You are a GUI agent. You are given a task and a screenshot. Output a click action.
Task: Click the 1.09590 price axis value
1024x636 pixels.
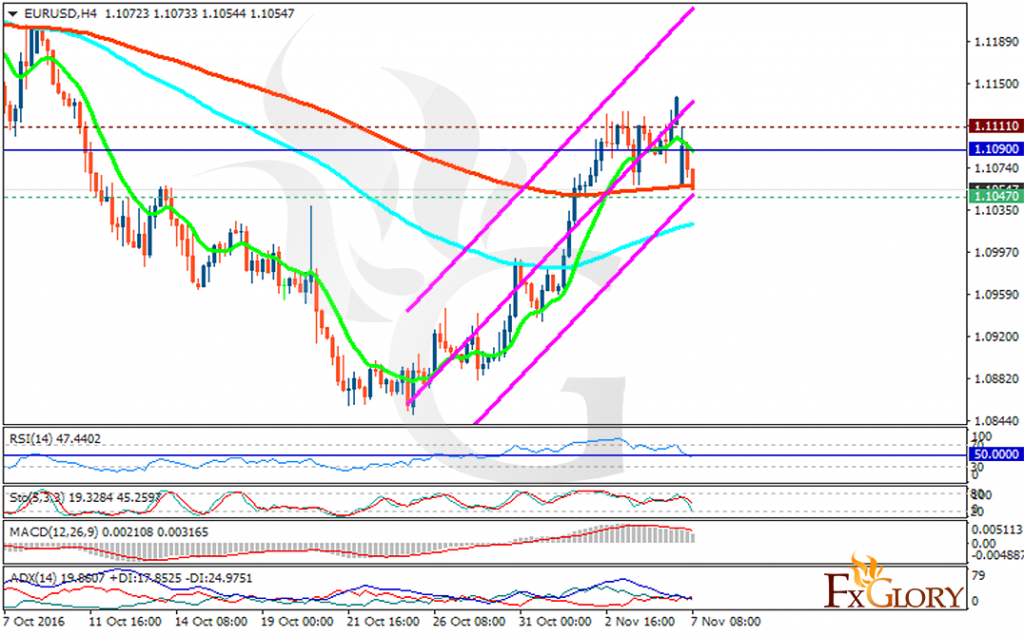(x=996, y=294)
